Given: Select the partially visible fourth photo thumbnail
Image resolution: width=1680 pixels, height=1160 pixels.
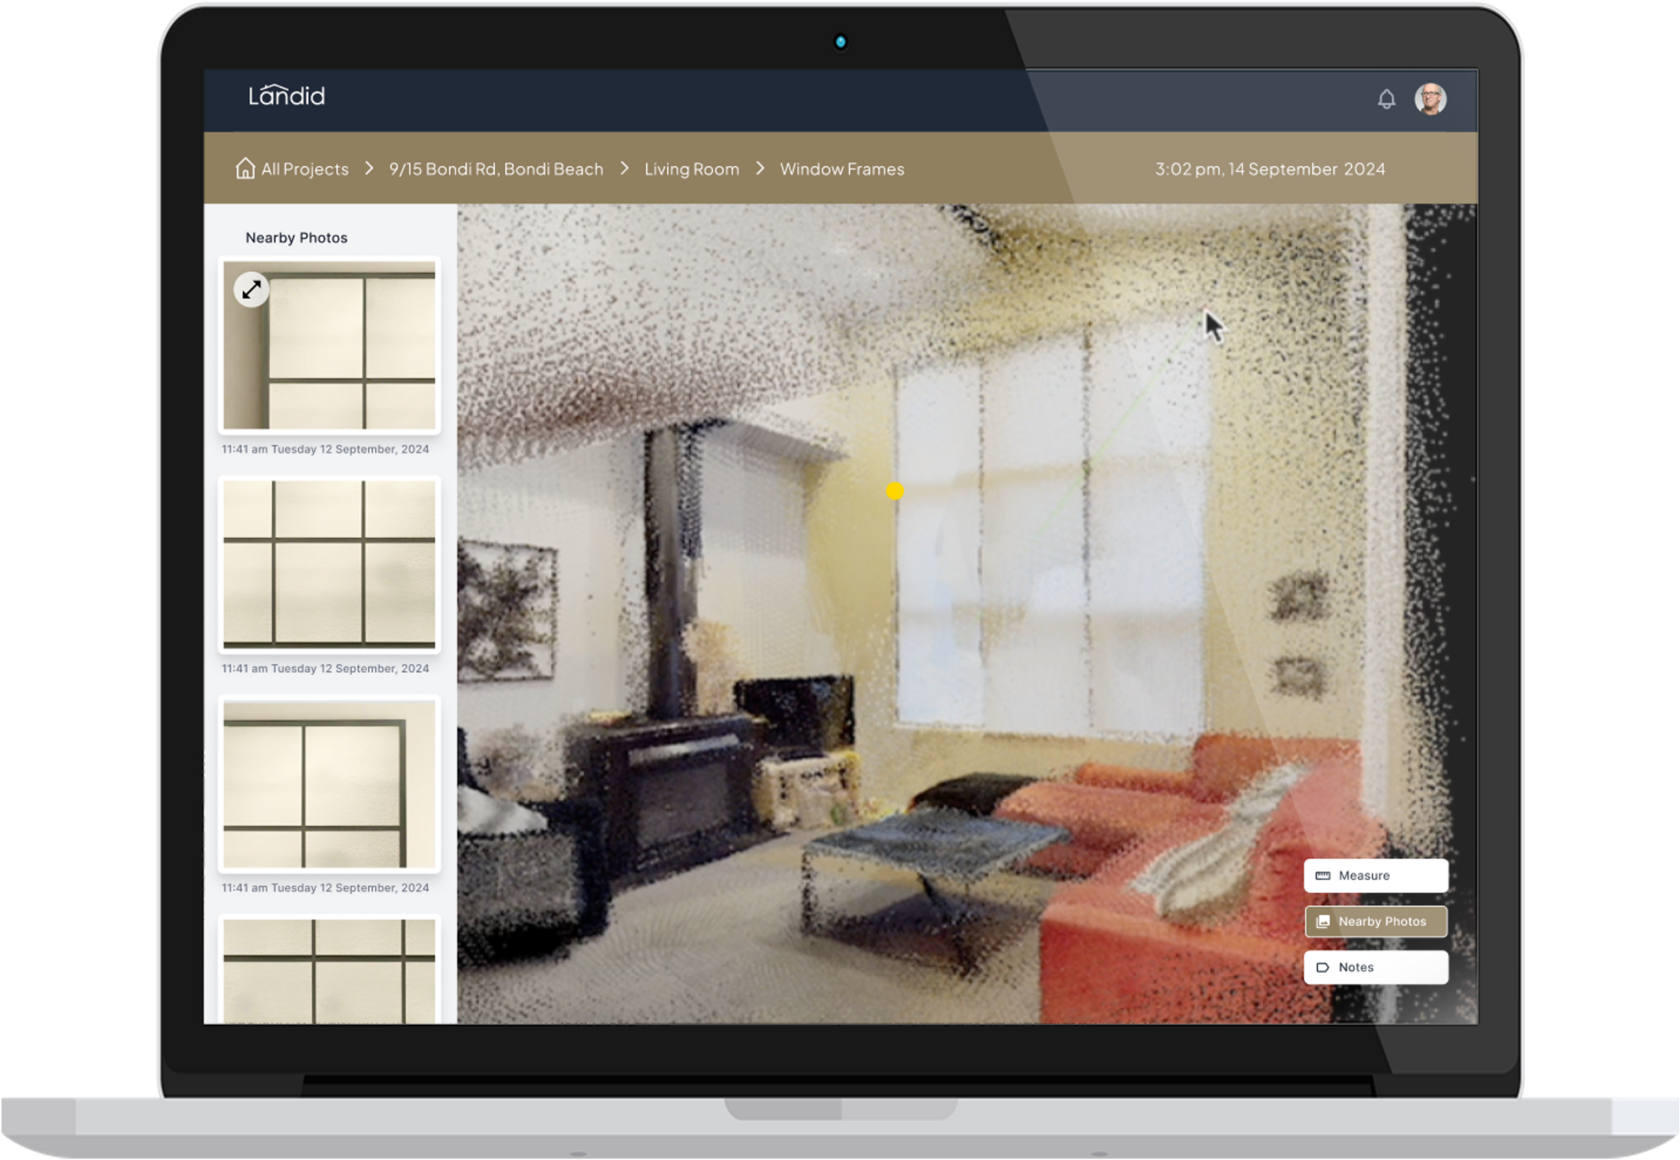Looking at the screenshot, I should pyautogui.click(x=329, y=970).
